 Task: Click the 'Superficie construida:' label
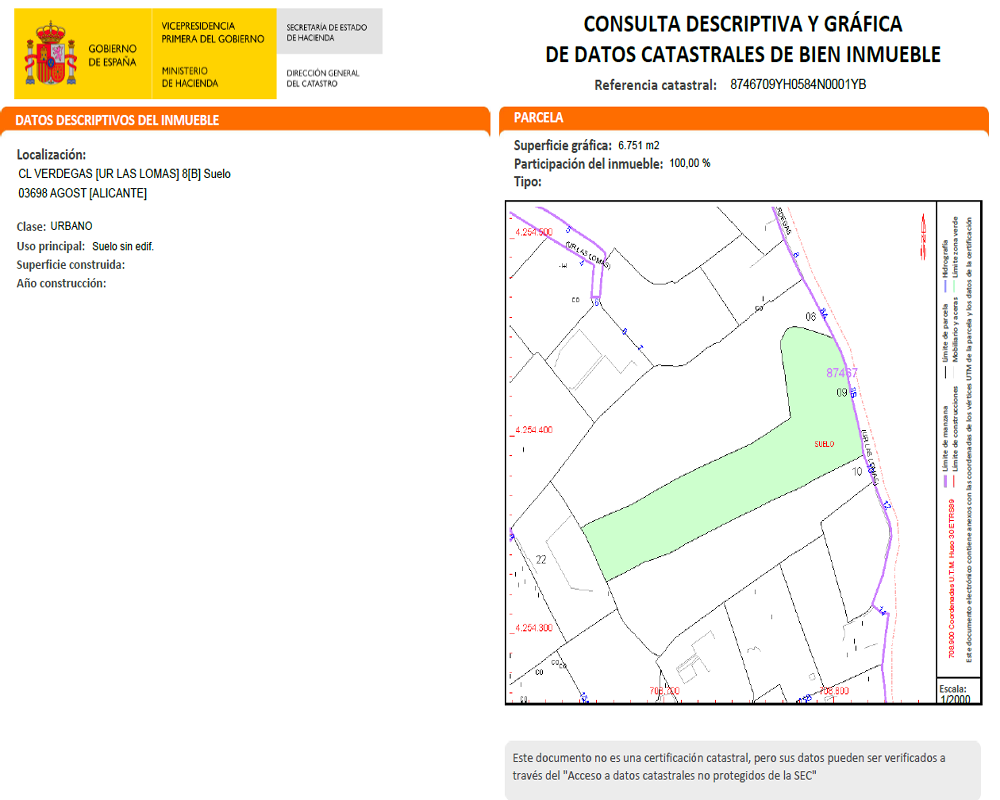click(x=71, y=265)
